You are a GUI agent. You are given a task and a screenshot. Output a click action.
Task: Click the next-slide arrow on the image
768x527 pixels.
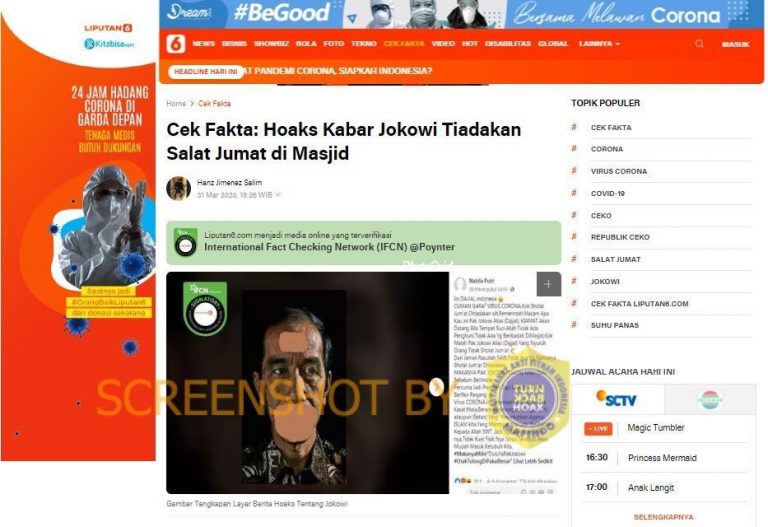pos(436,387)
